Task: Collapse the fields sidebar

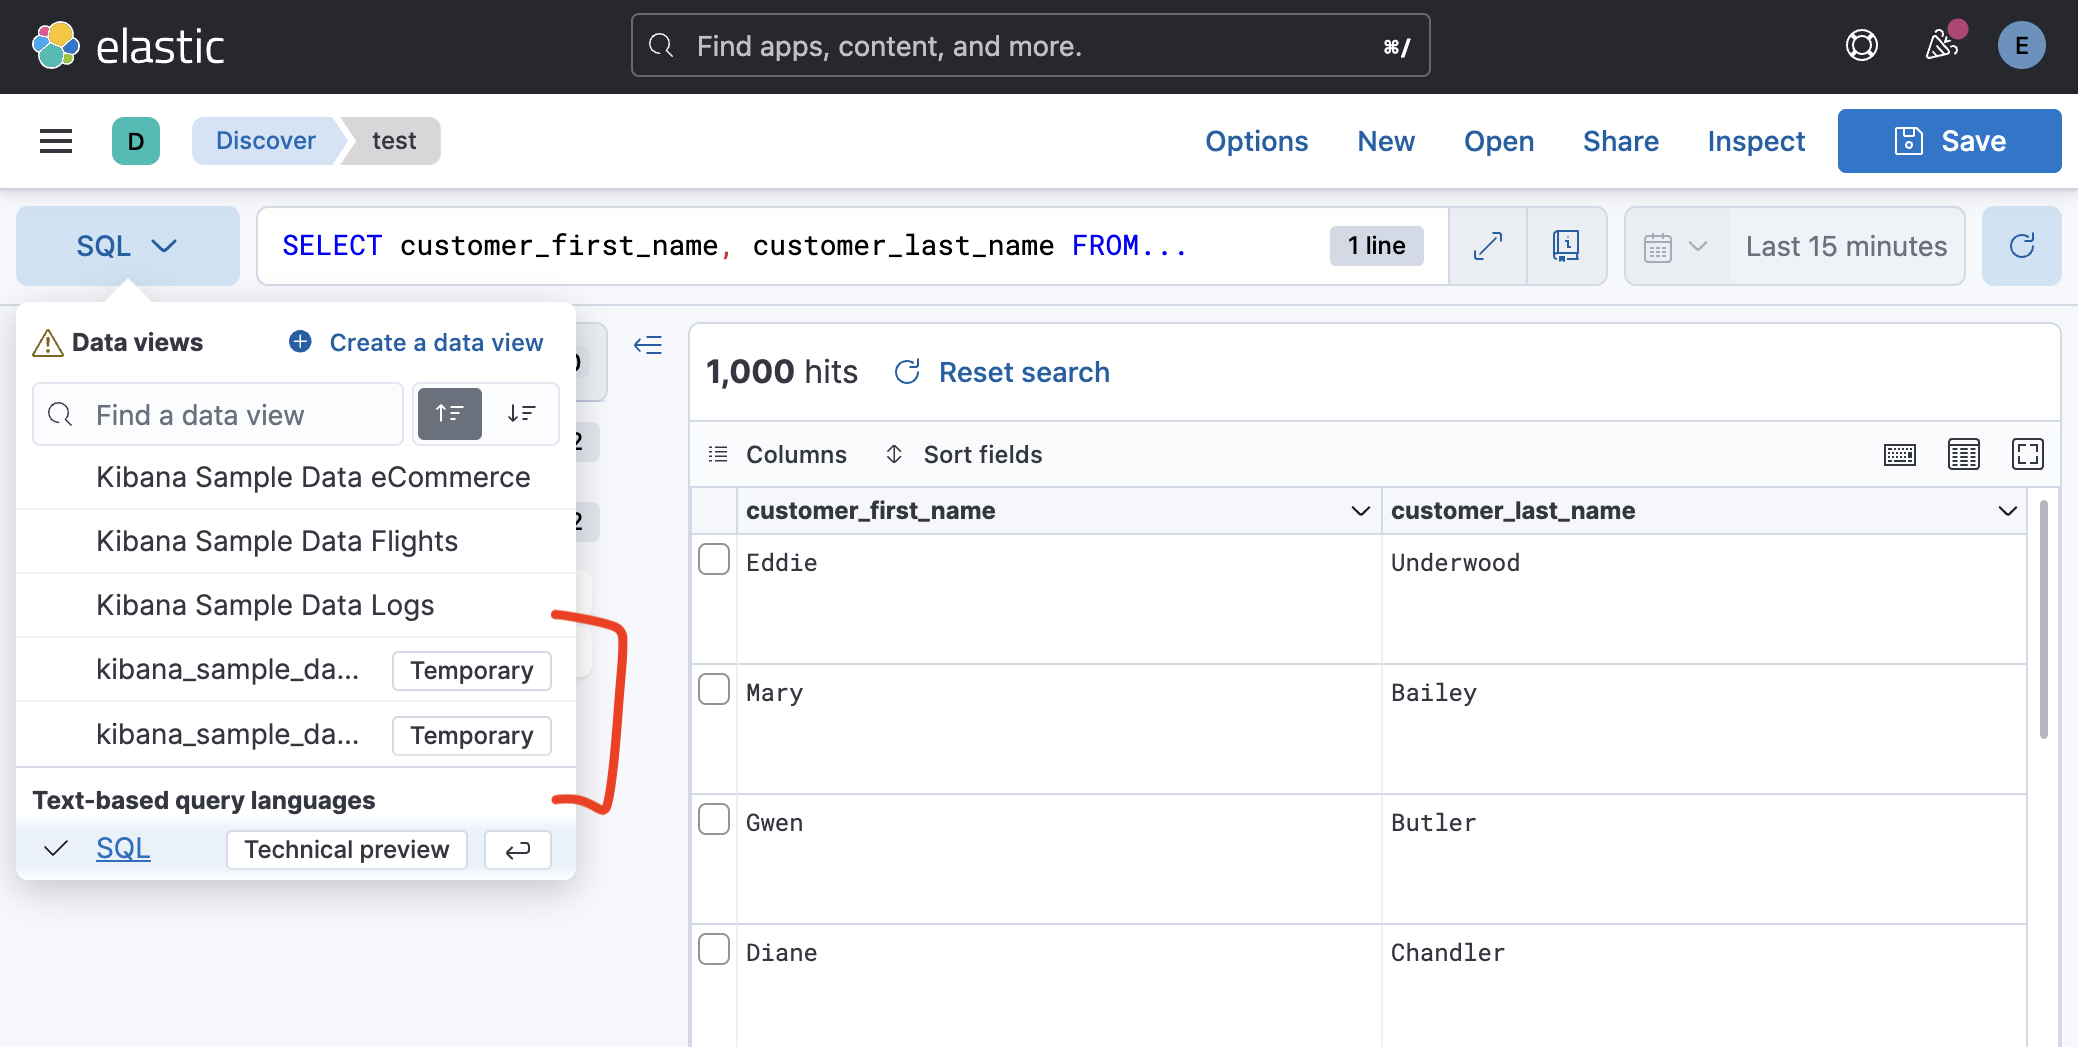Action: pyautogui.click(x=647, y=345)
